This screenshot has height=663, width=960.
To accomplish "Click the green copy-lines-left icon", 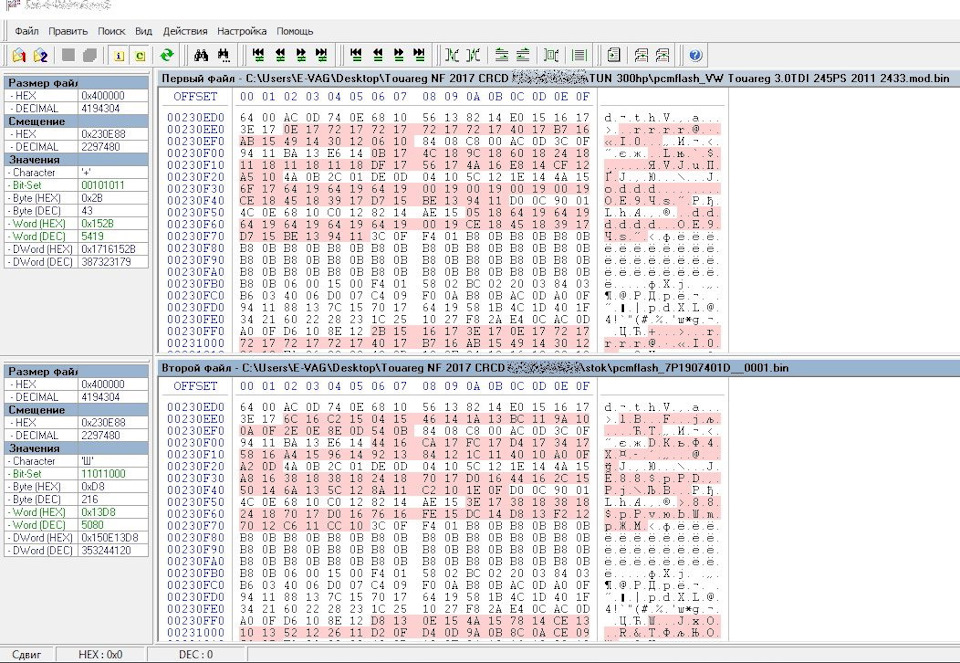I will (501, 55).
